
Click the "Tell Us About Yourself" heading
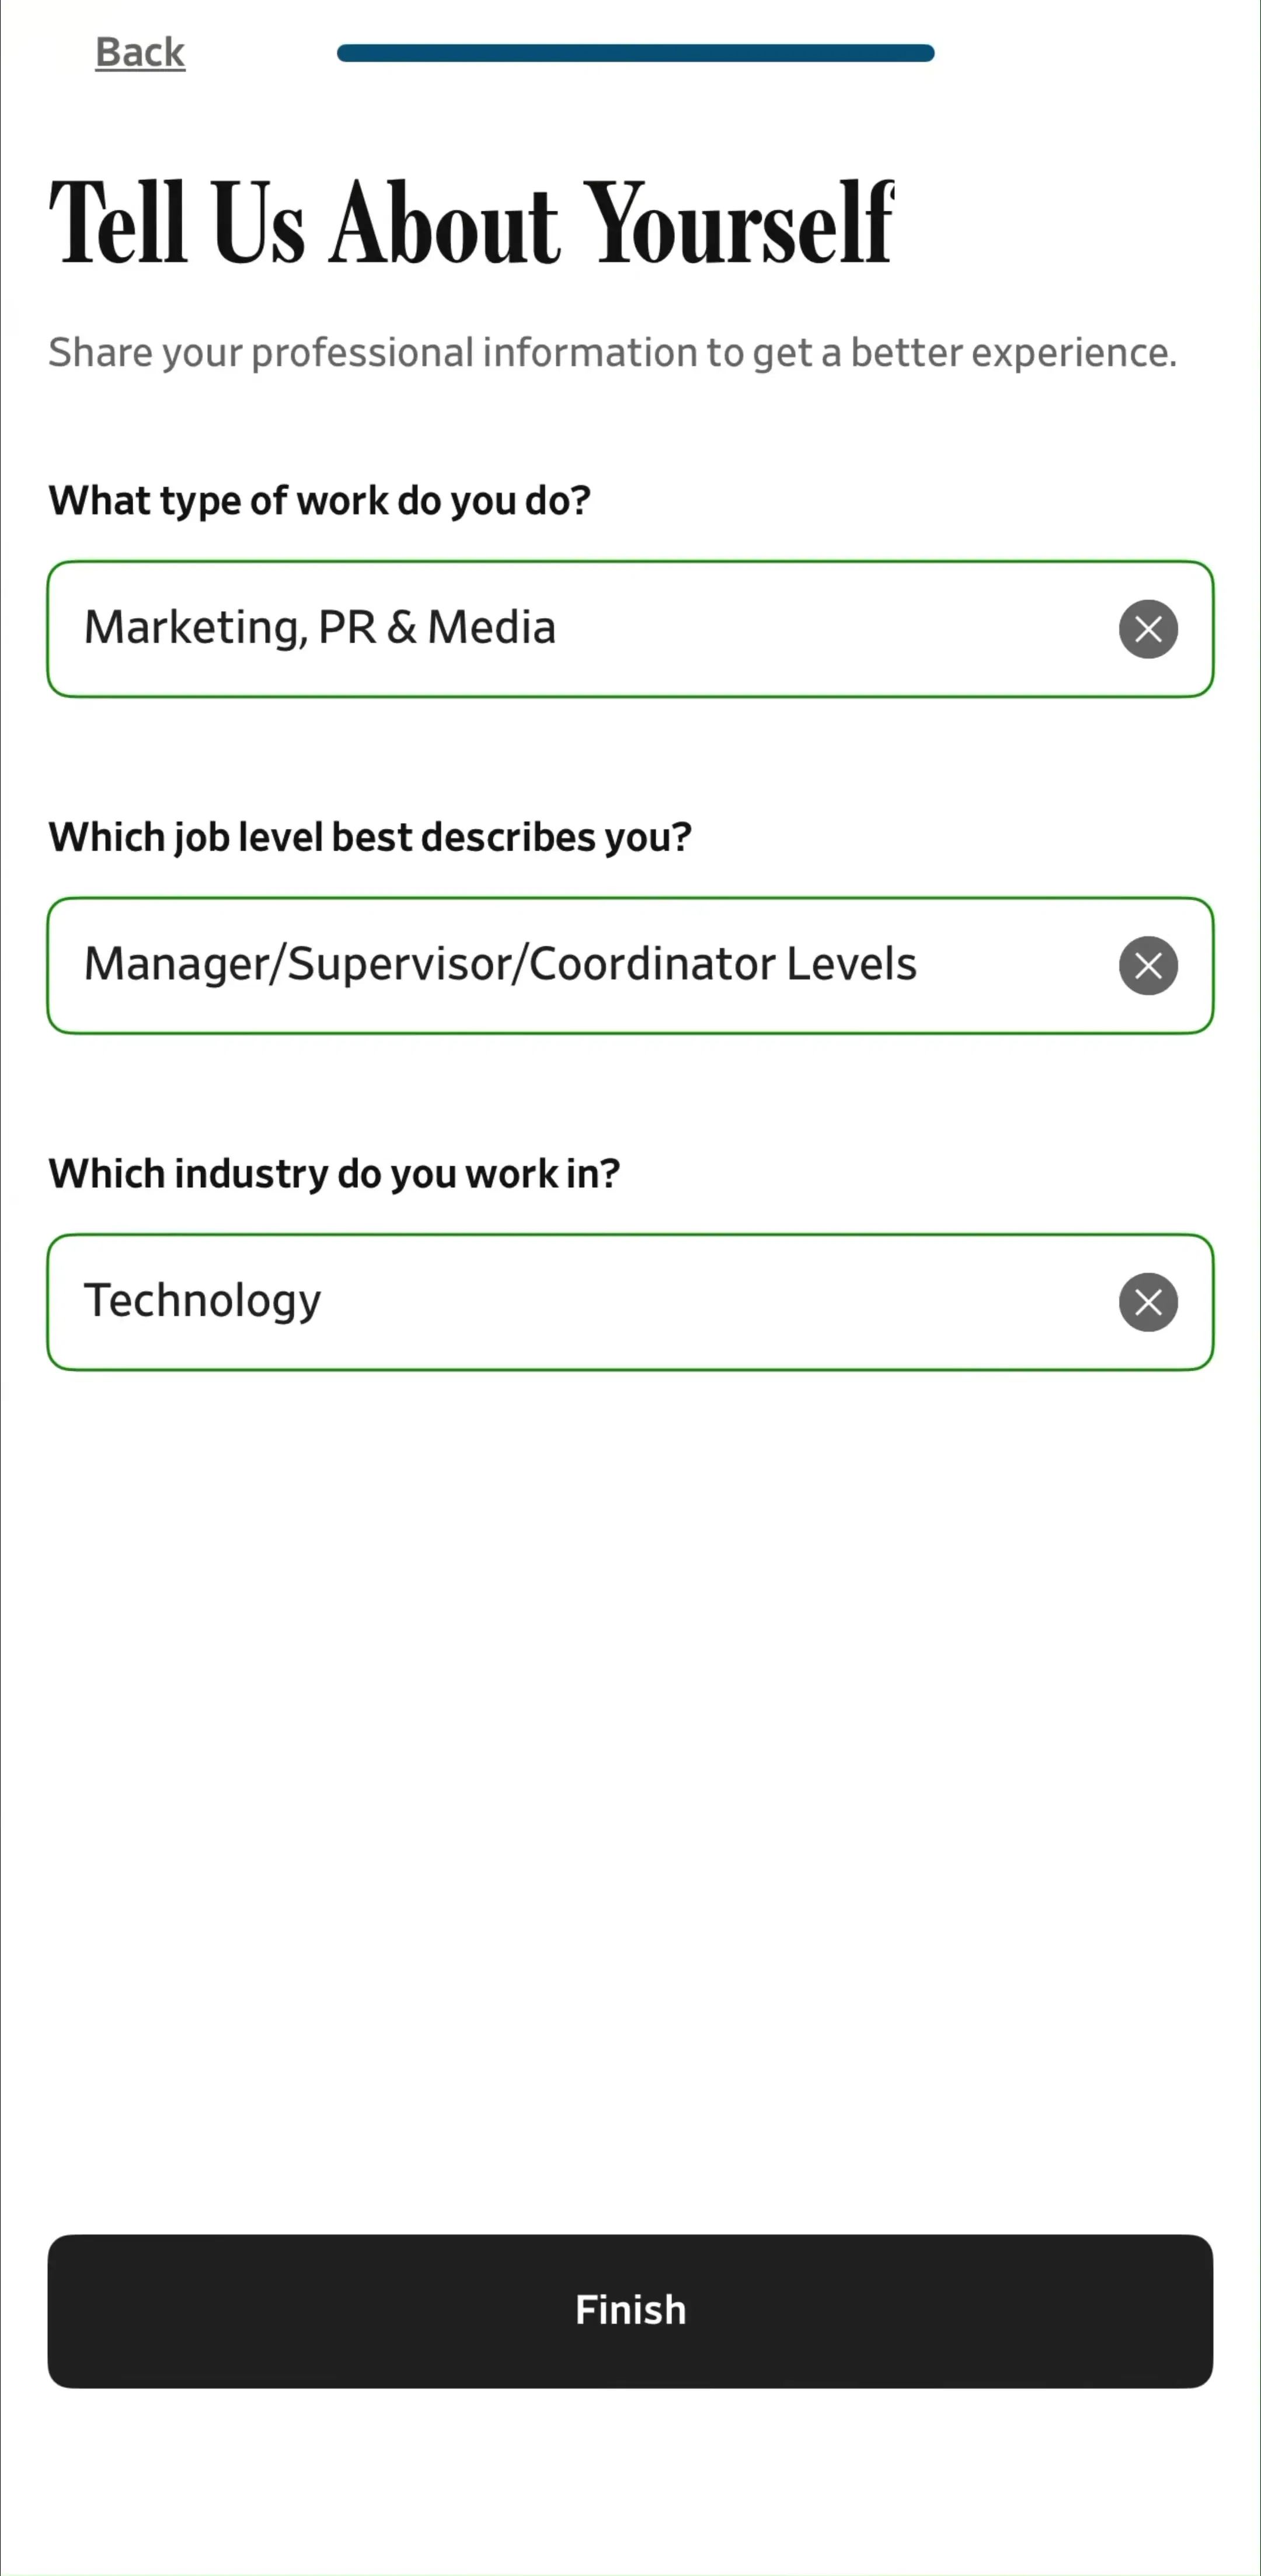pos(471,222)
